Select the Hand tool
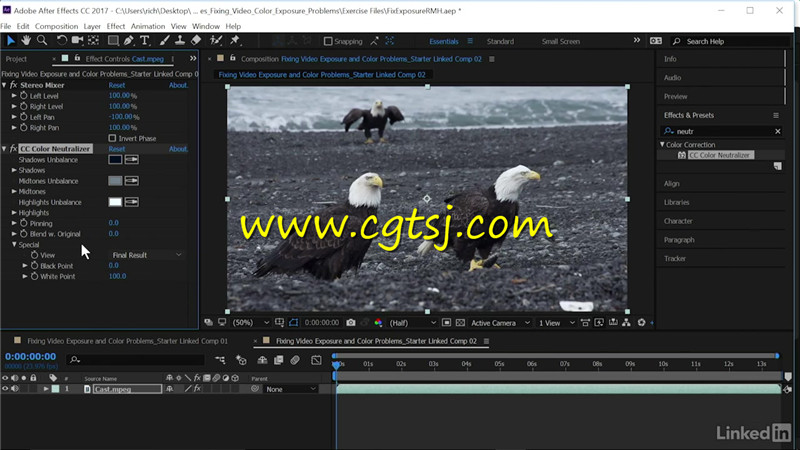800x450 pixels. click(x=26, y=40)
